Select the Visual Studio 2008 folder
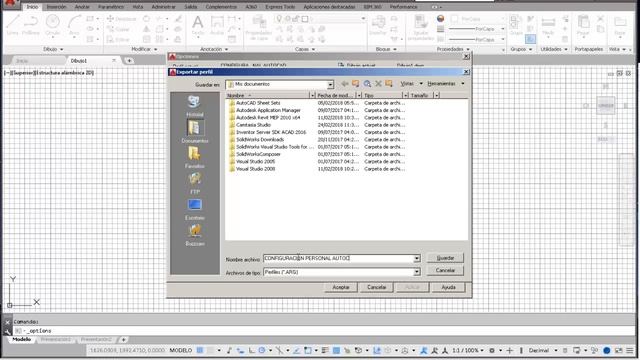The width and height of the screenshot is (640, 360). [x=251, y=169]
